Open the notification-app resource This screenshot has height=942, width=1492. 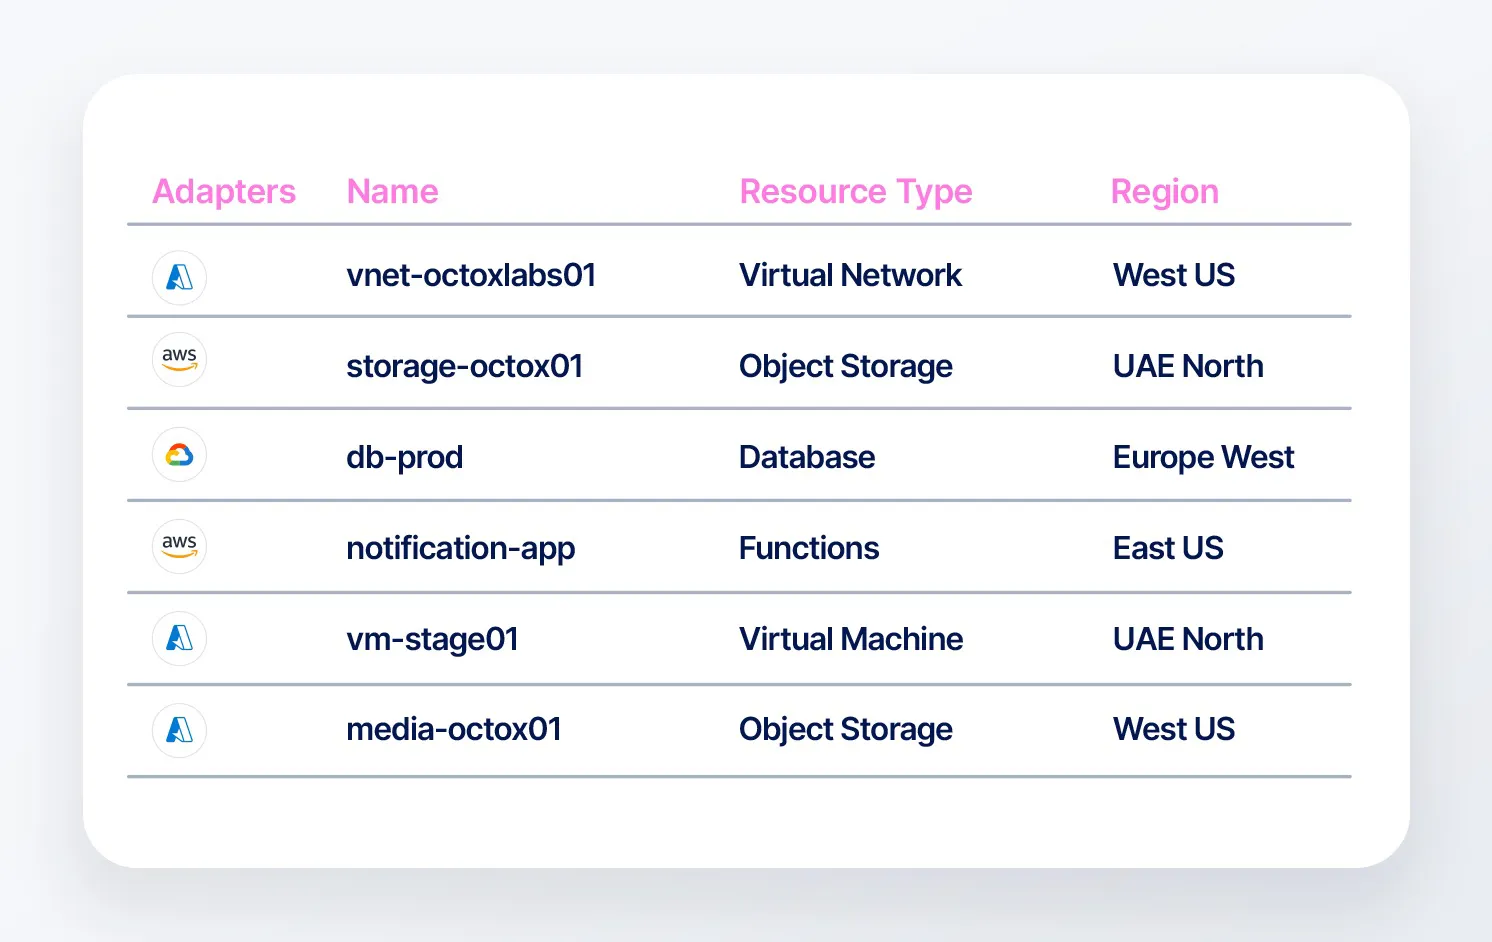(x=460, y=548)
